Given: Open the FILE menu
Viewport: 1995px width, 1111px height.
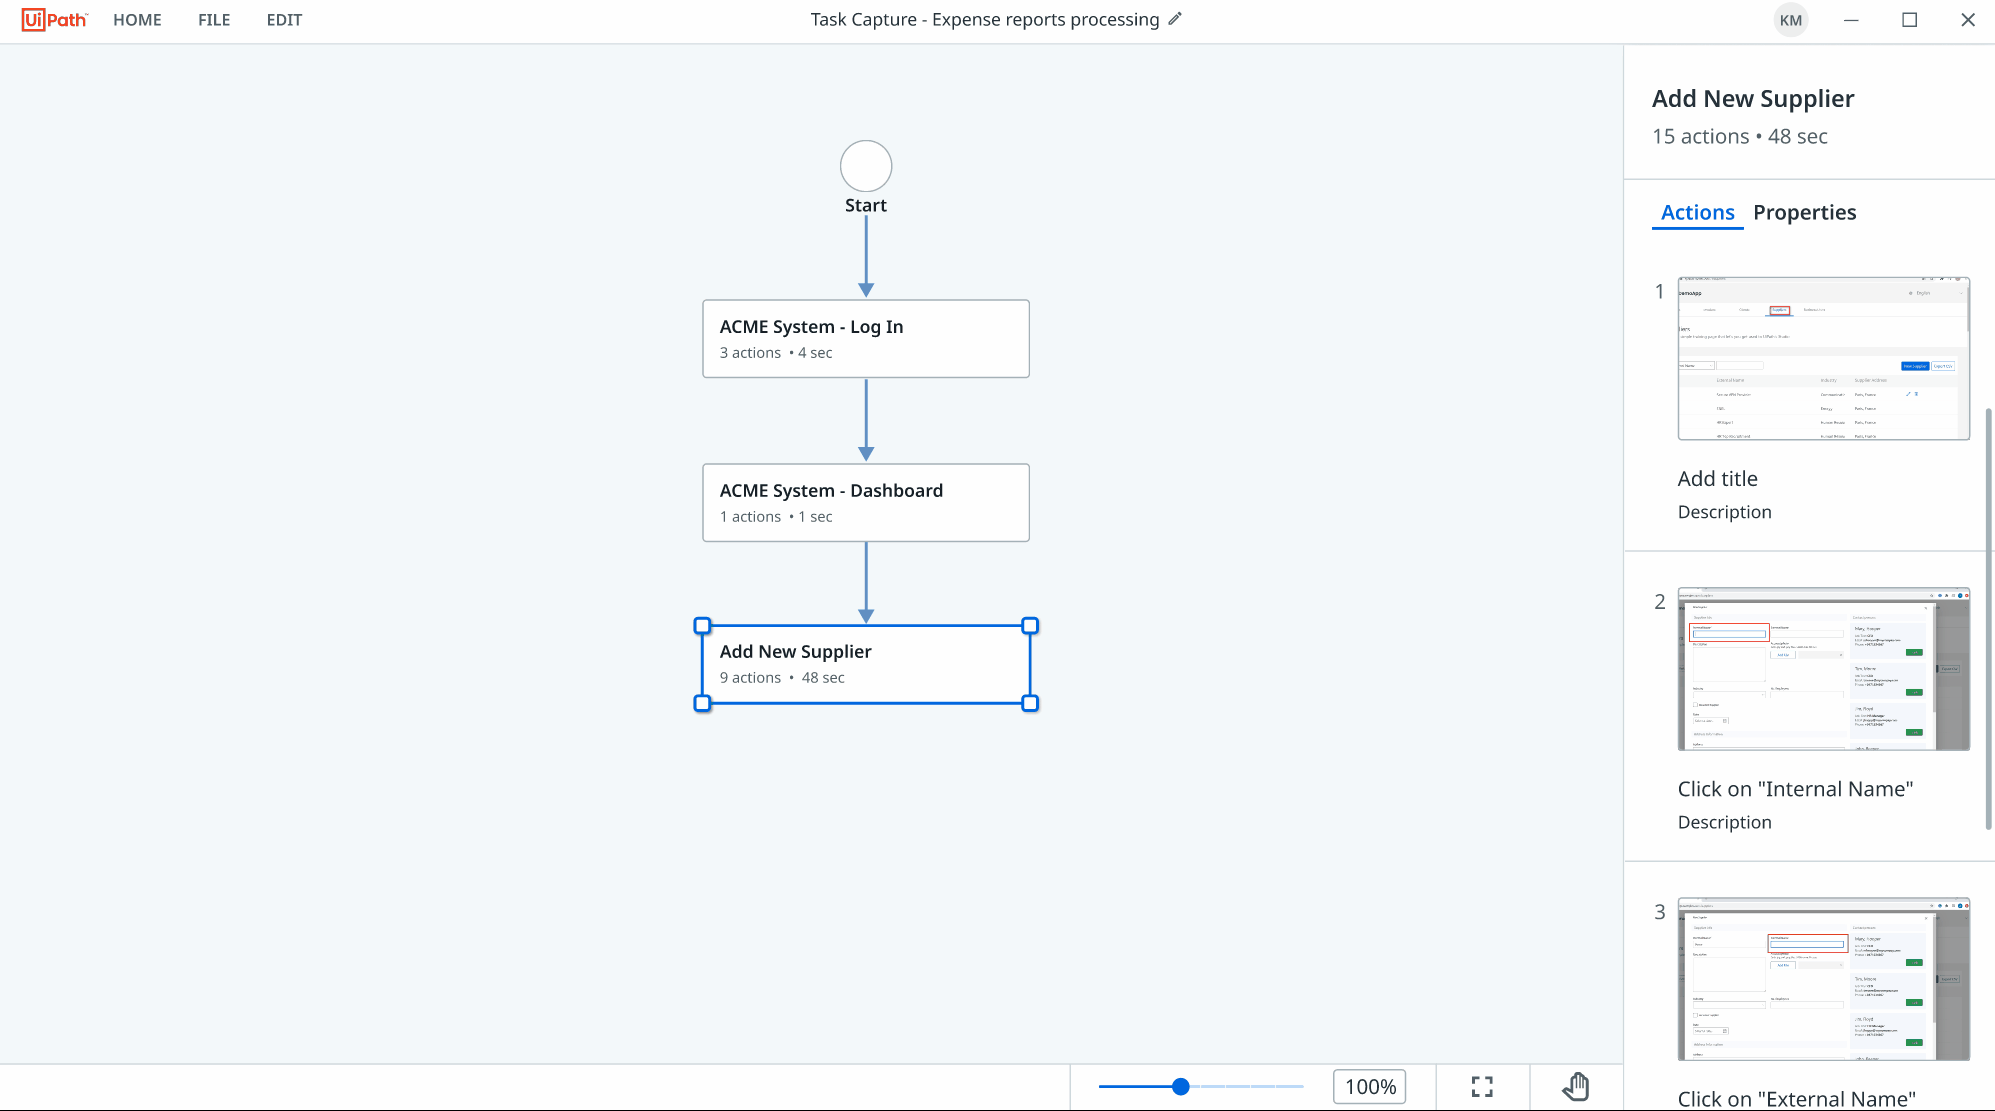Looking at the screenshot, I should pos(214,20).
